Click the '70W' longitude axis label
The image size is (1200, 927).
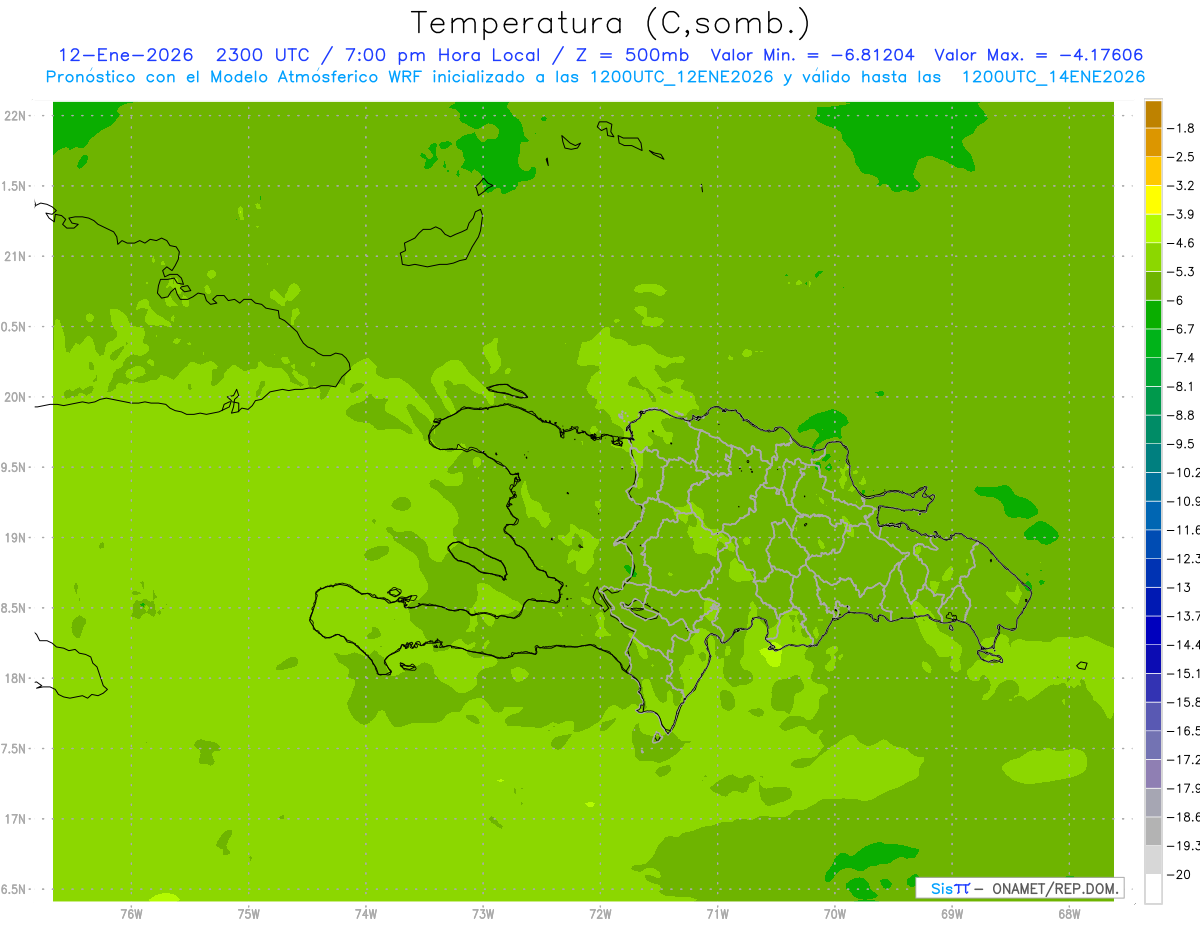[835, 914]
